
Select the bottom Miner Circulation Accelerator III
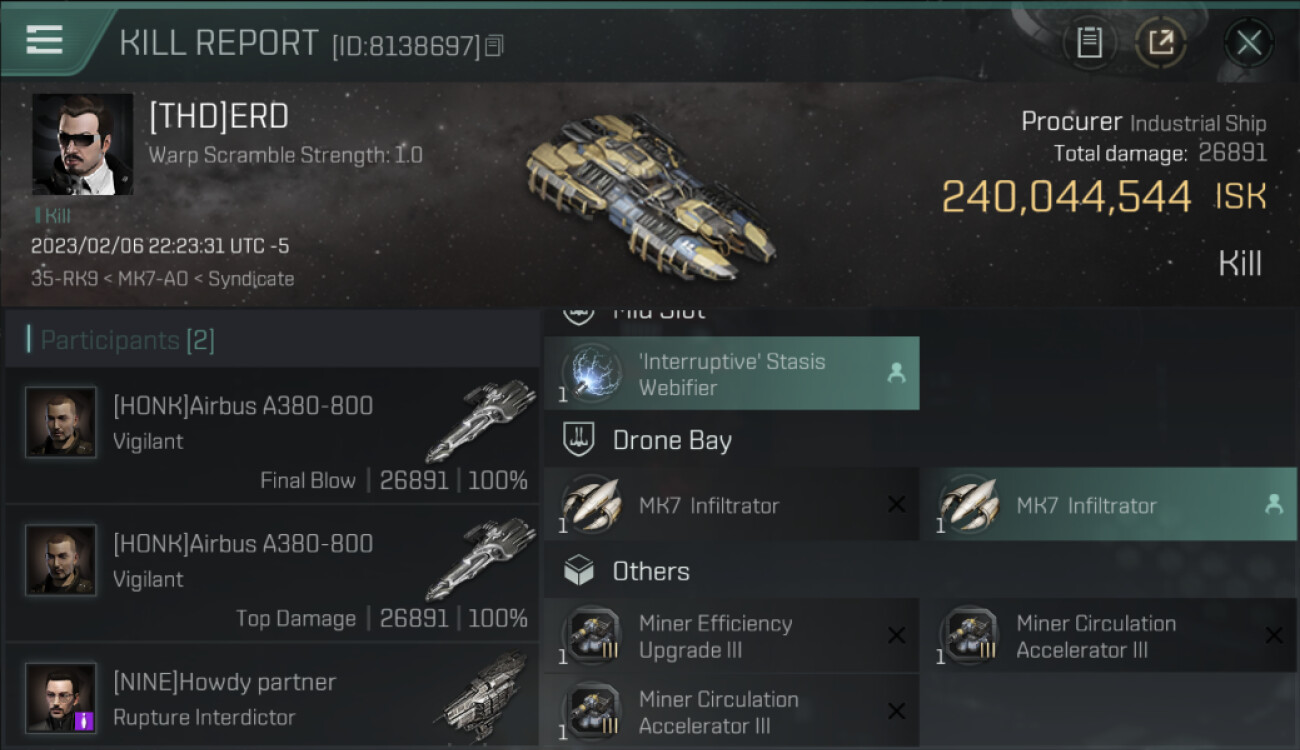click(x=731, y=711)
